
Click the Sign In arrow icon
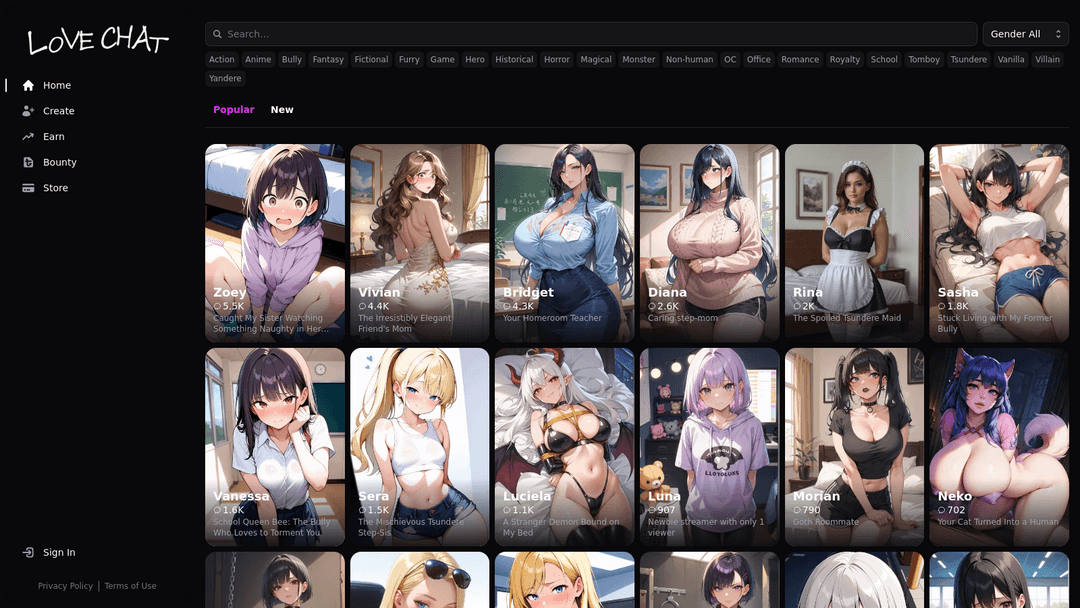tap(28, 552)
